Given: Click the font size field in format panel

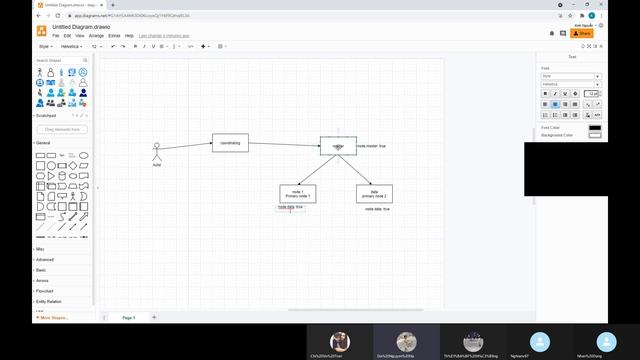Looking at the screenshot, I should 590,94.
